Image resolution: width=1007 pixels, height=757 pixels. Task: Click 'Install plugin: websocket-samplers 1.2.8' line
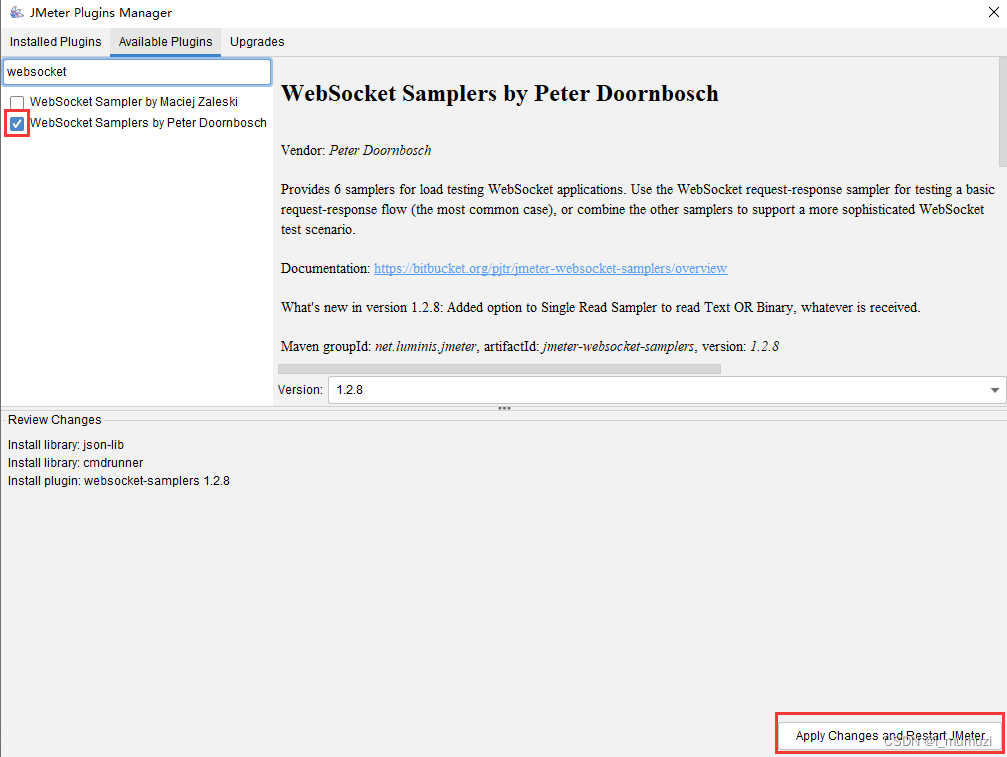tap(118, 481)
